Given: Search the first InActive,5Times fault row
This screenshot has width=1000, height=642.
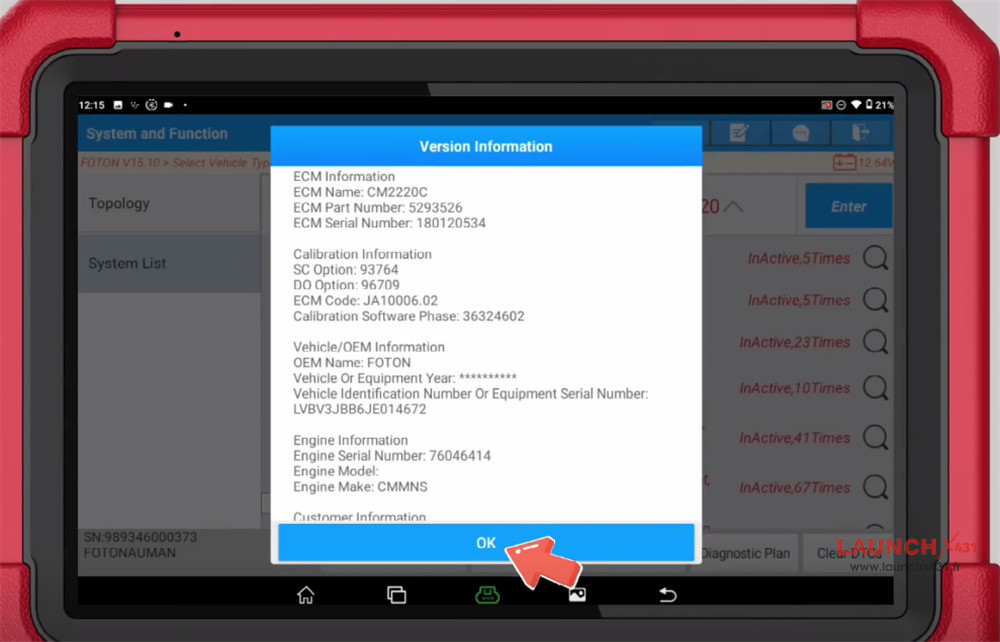Looking at the screenshot, I should 875,258.
